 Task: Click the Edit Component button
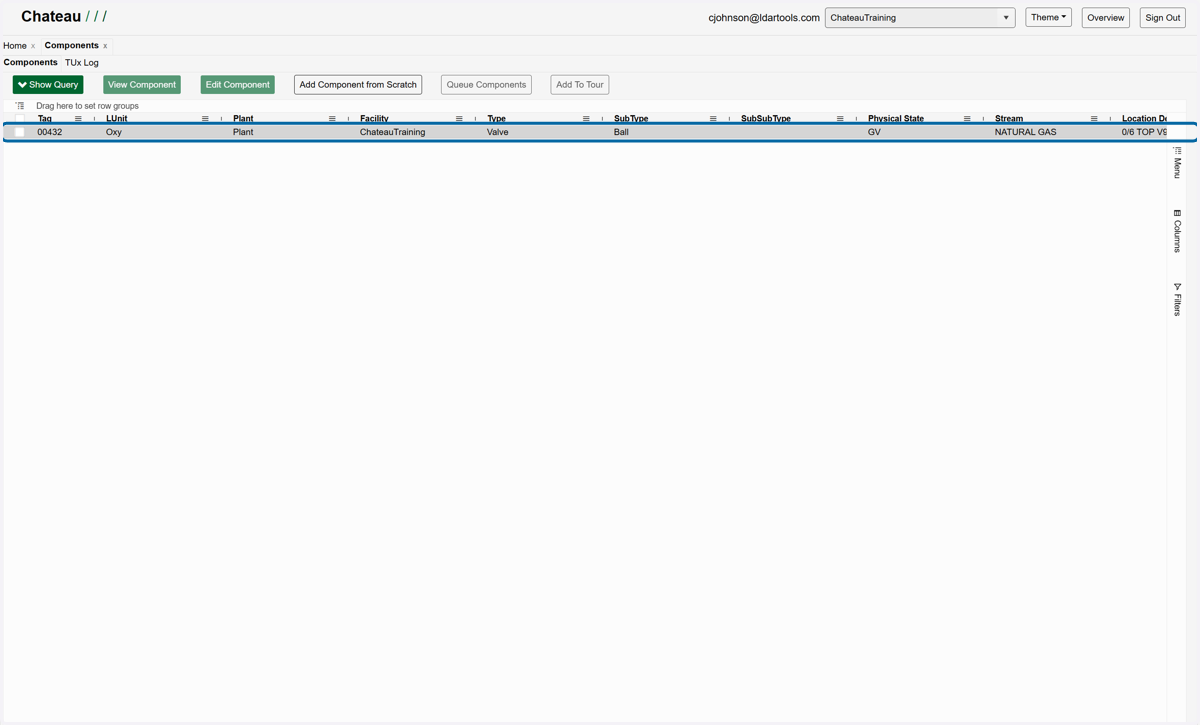238,85
